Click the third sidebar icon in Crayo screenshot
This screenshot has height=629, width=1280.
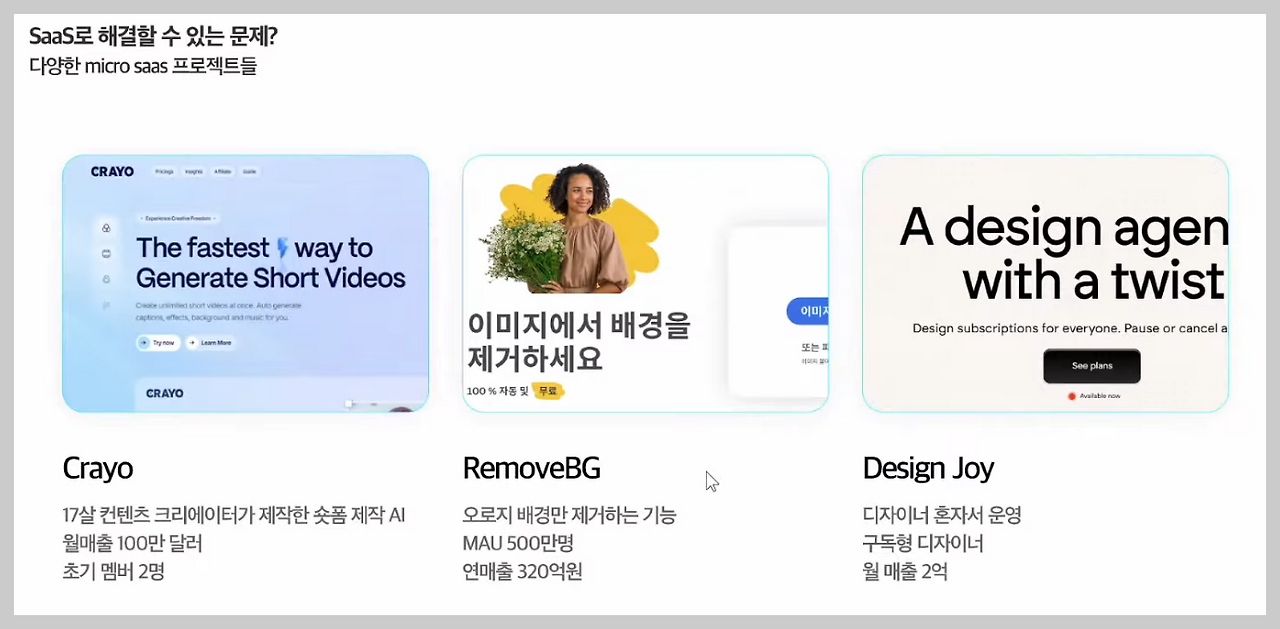(106, 279)
